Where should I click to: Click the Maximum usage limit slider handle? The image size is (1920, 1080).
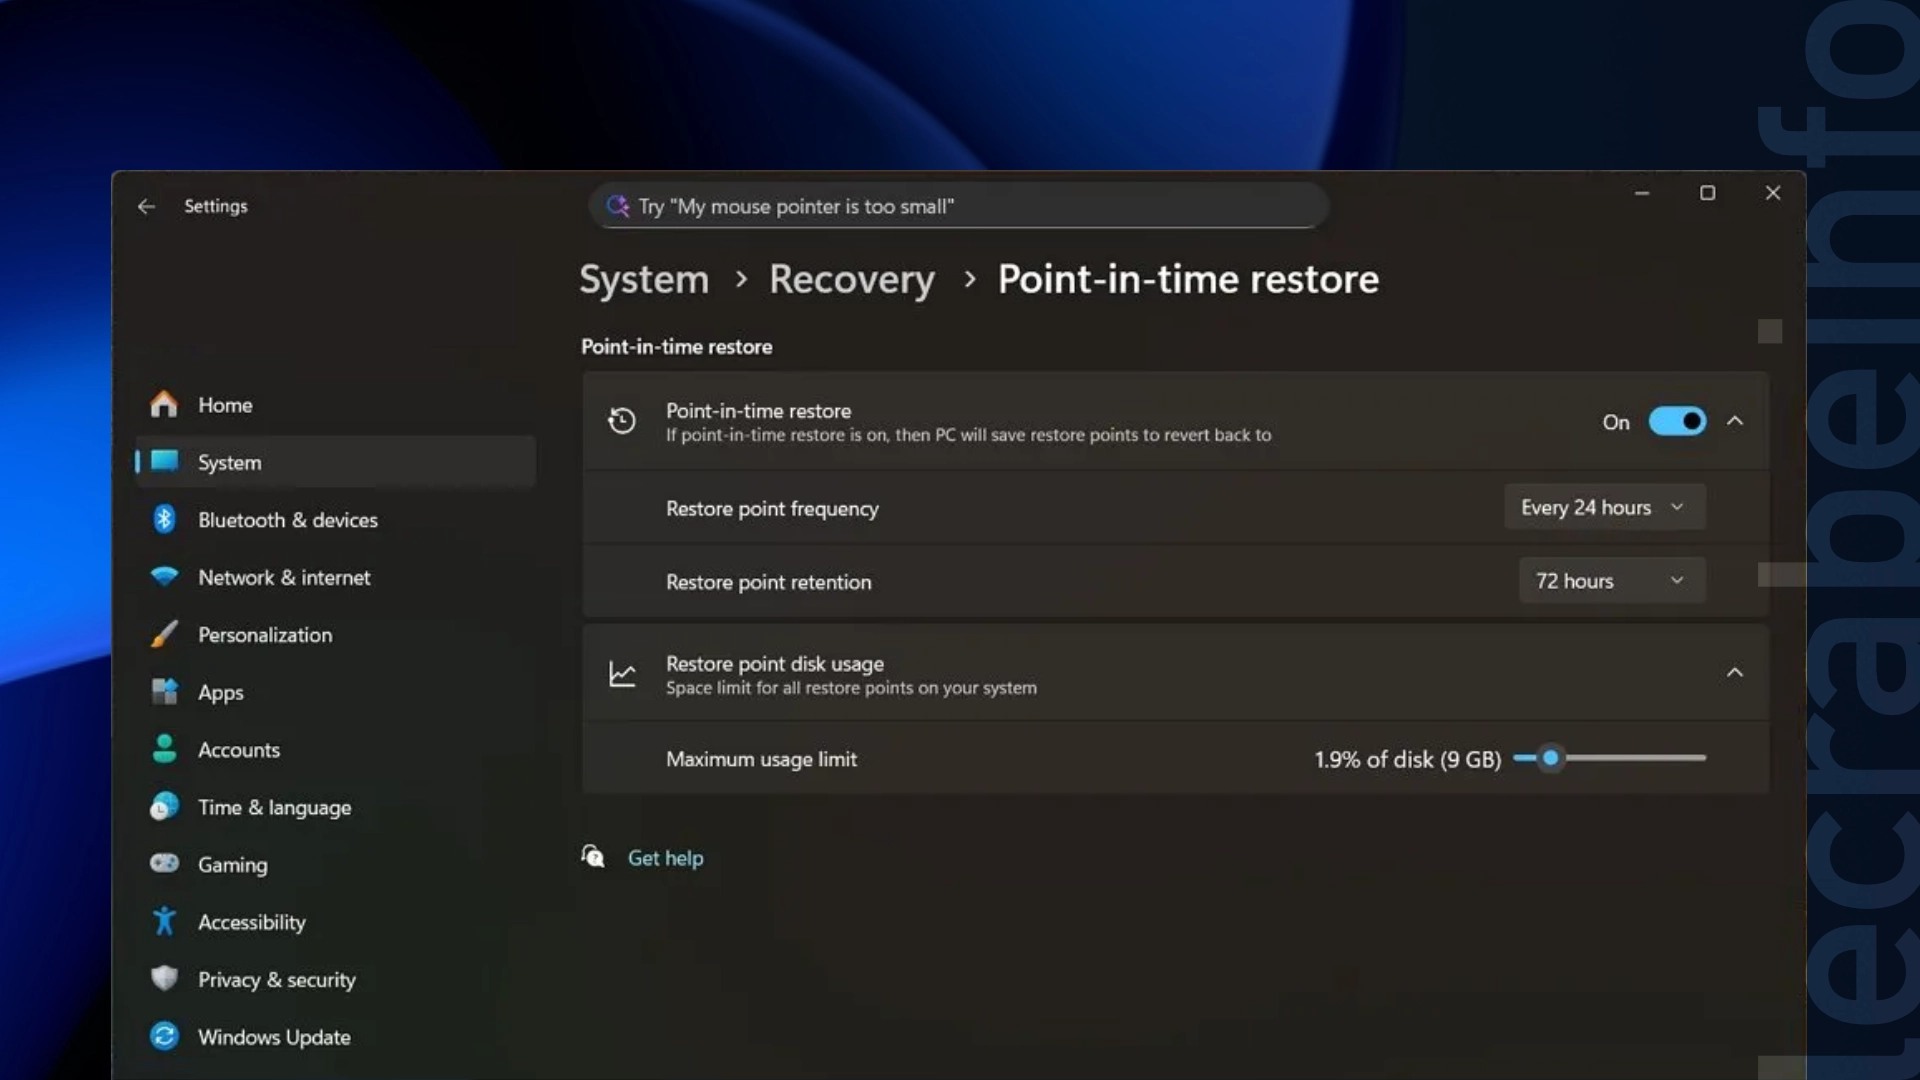coord(1550,758)
